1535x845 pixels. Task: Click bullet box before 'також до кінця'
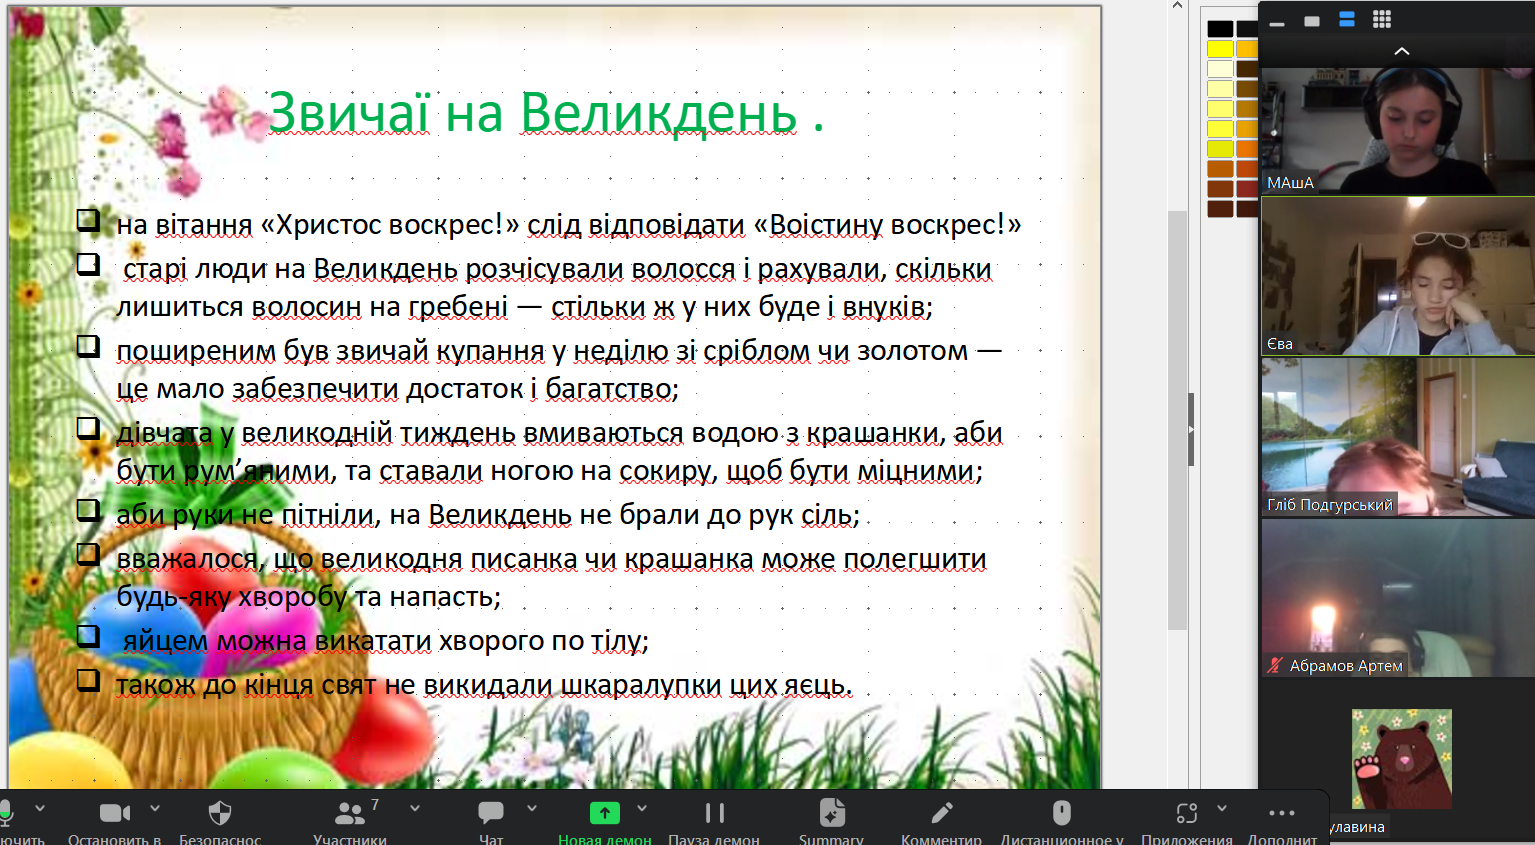pos(88,680)
